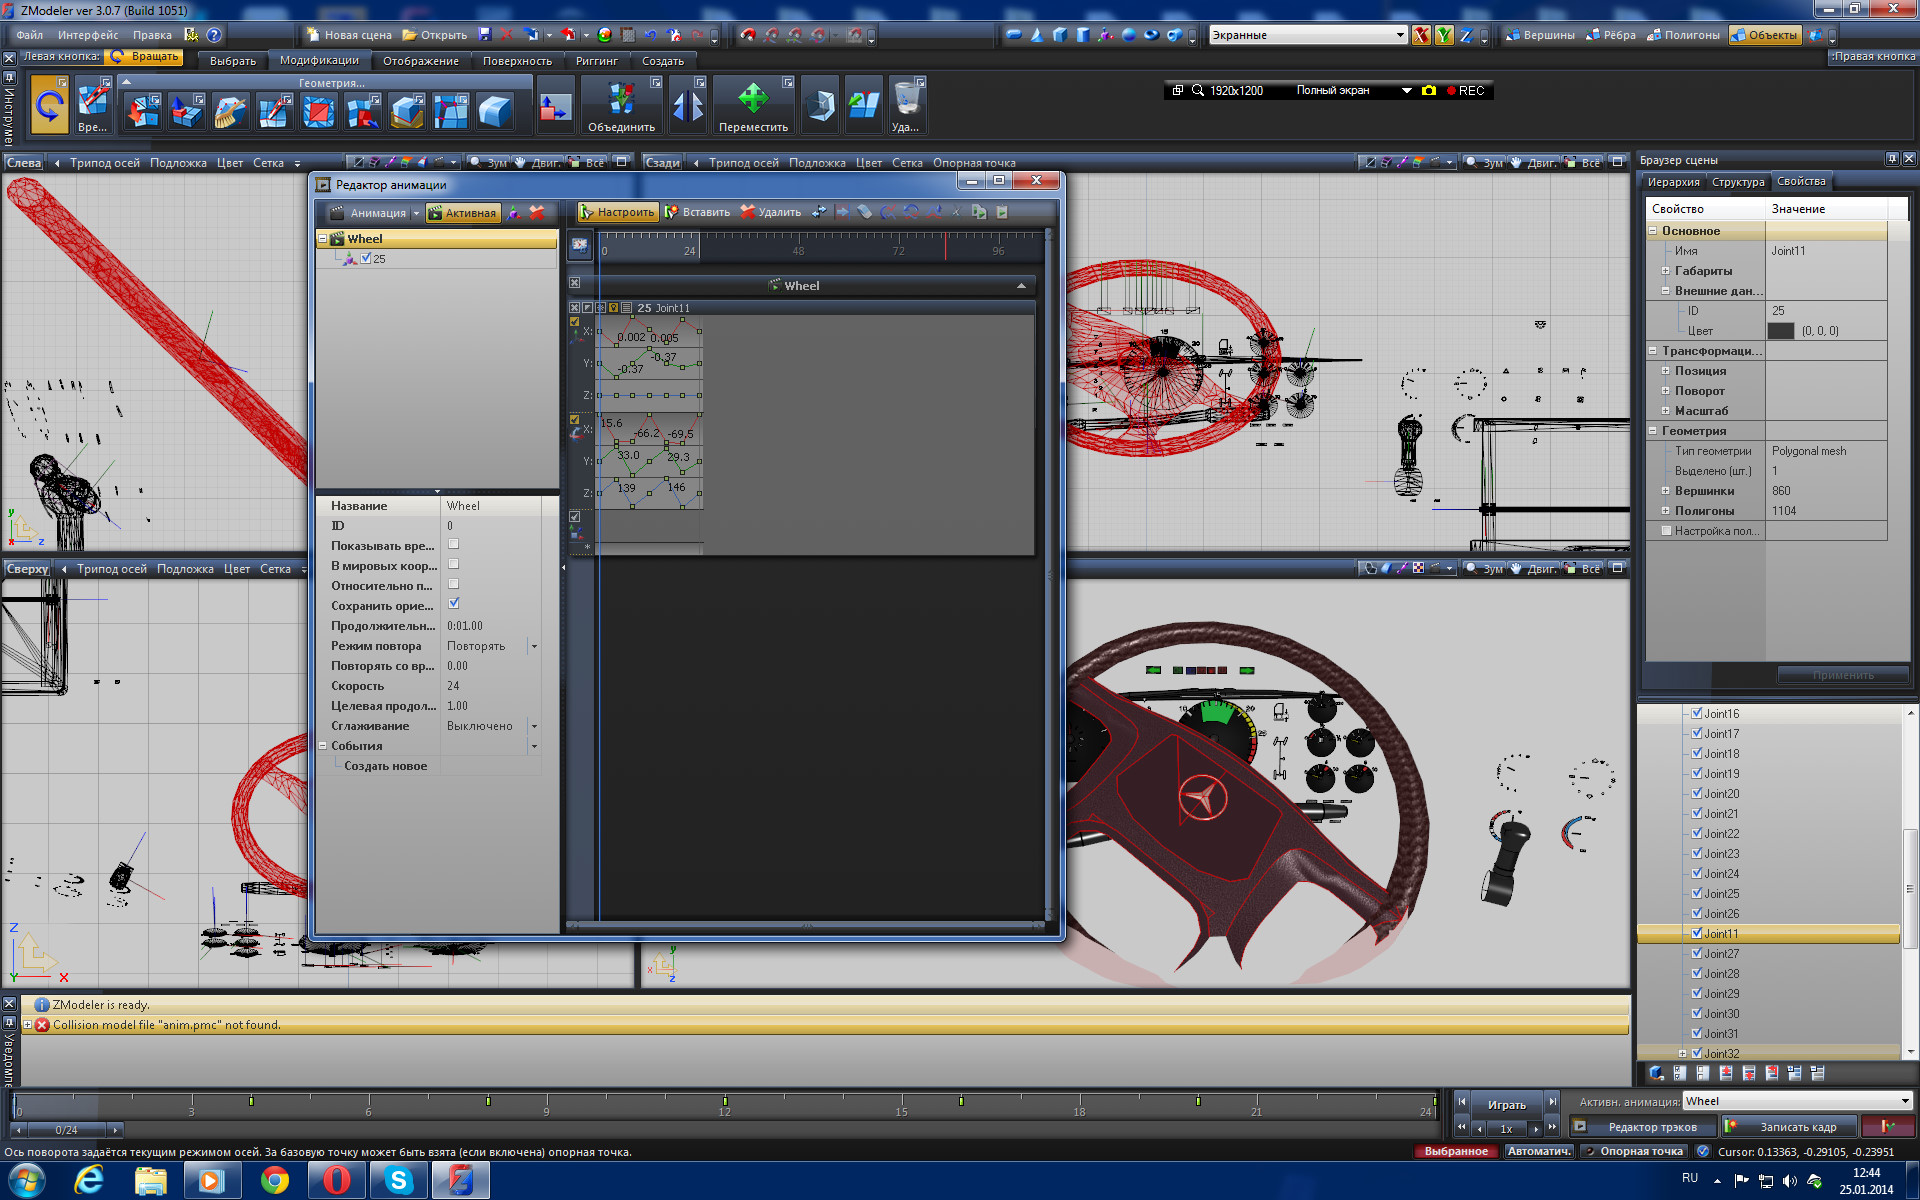
Task: Toggle the Z axis constraint button
Action: click(1466, 35)
